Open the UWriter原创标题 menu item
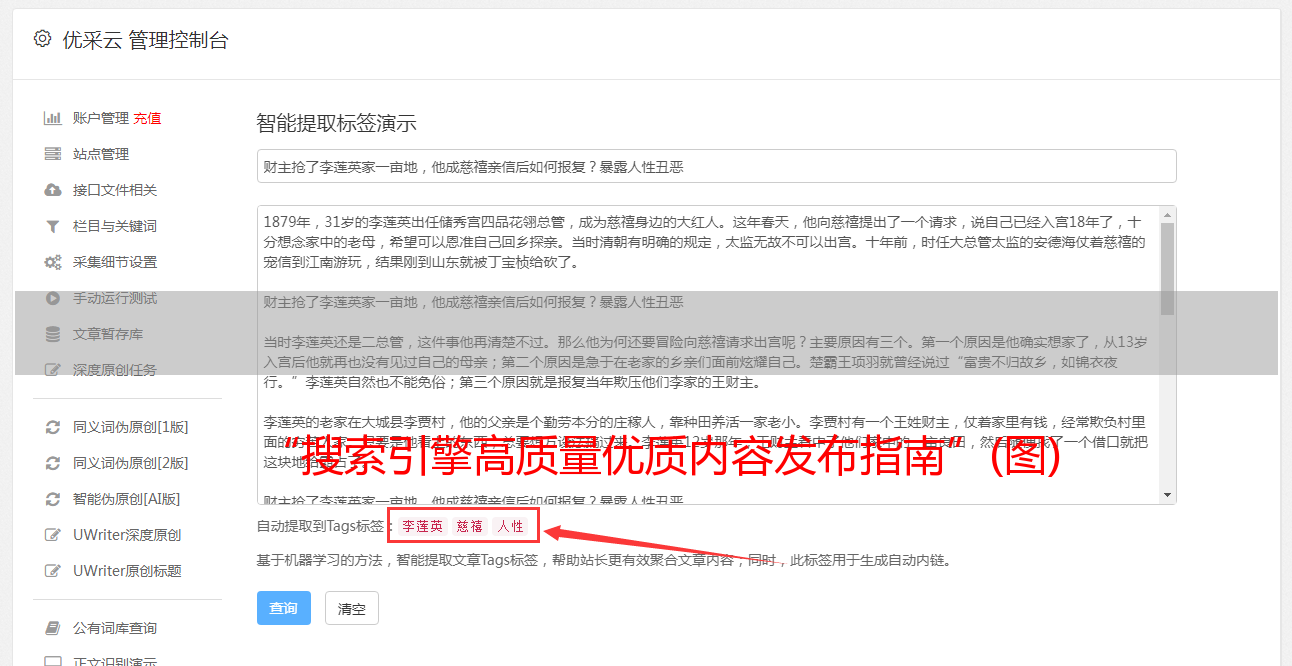Screen dimensions: 1292x666 [x=127, y=571]
